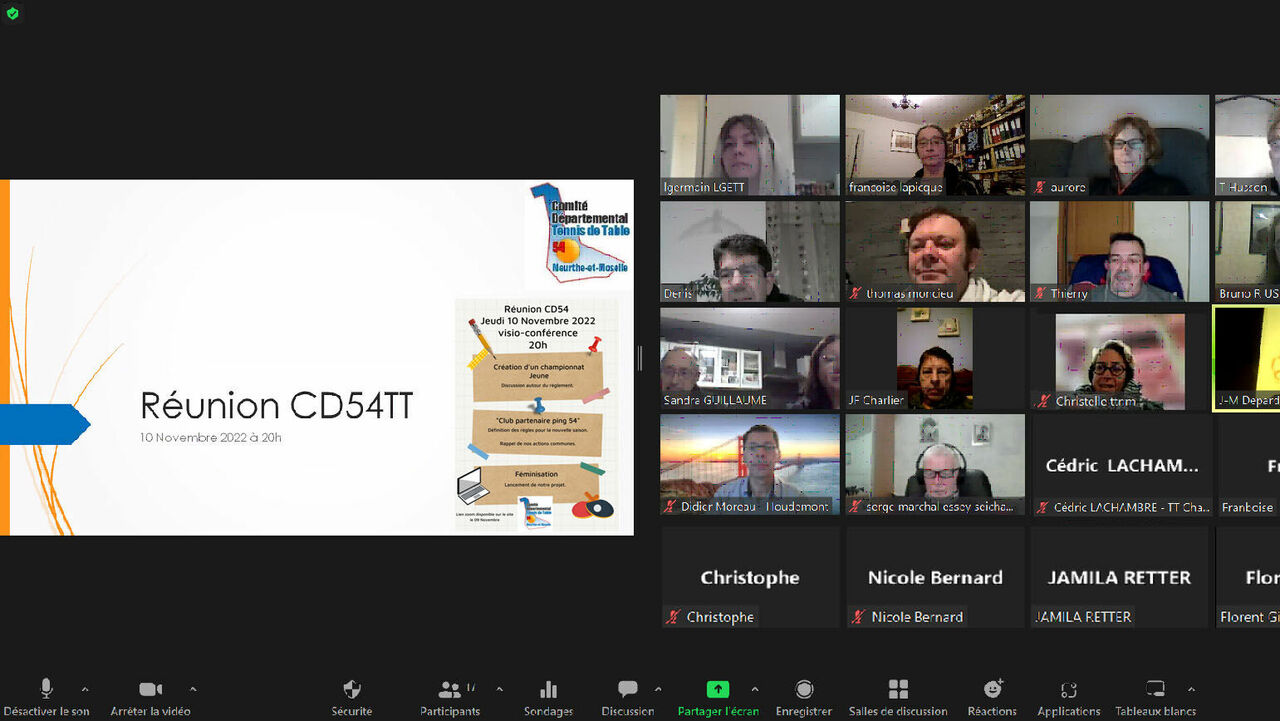
Task: Click the shared slide title Réunion CD54TT
Action: 276,406
